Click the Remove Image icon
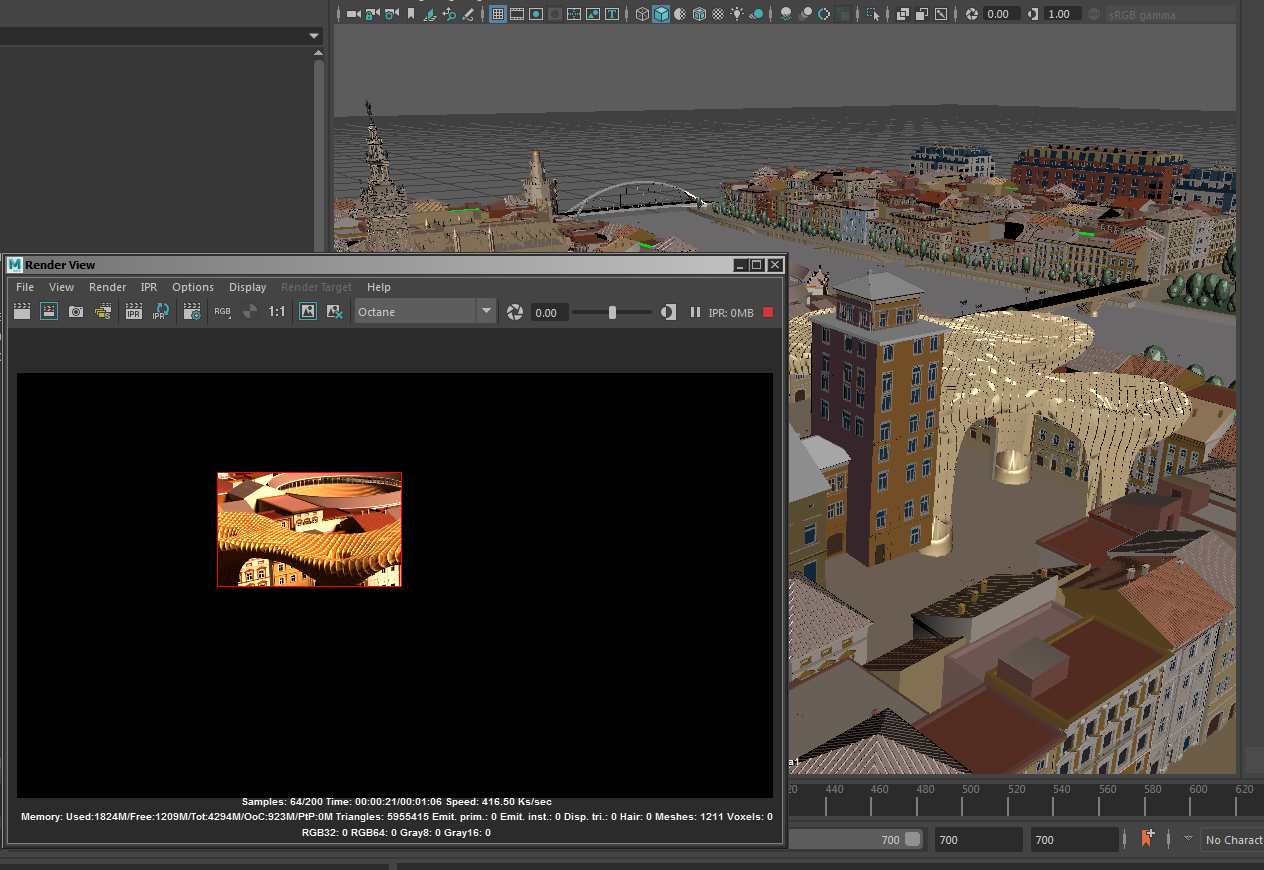 [335, 312]
